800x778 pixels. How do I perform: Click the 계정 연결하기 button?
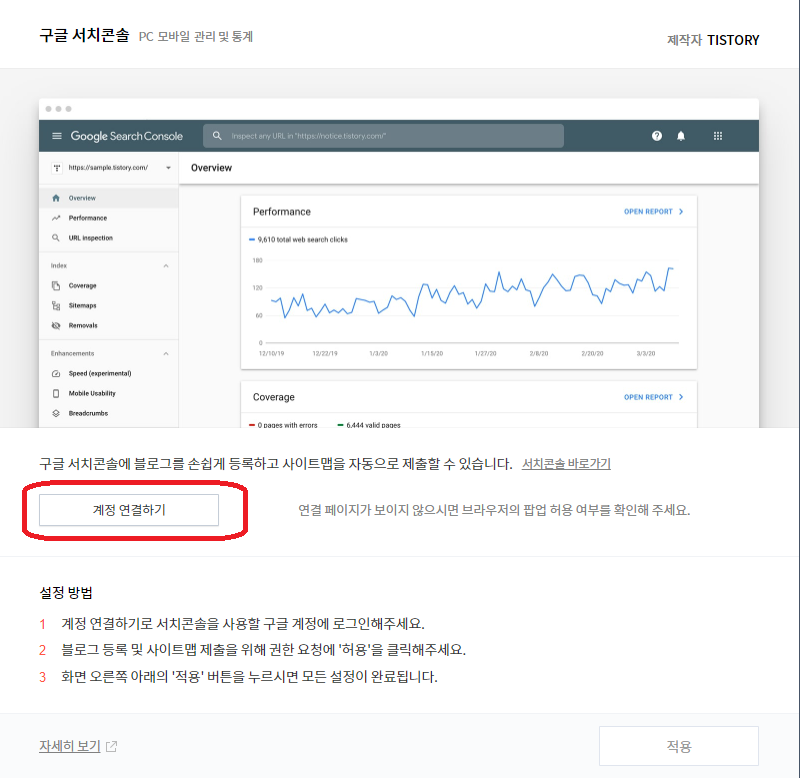(x=129, y=510)
